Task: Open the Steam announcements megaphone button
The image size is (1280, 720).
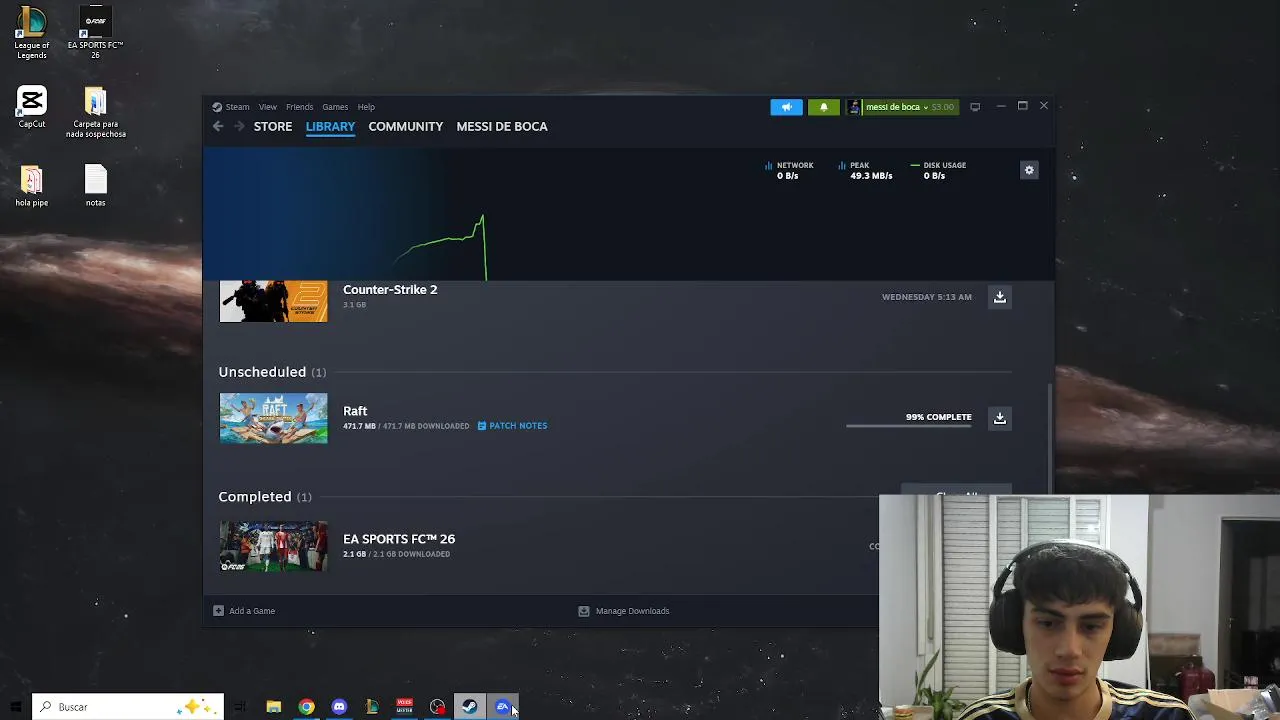Action: 786,107
